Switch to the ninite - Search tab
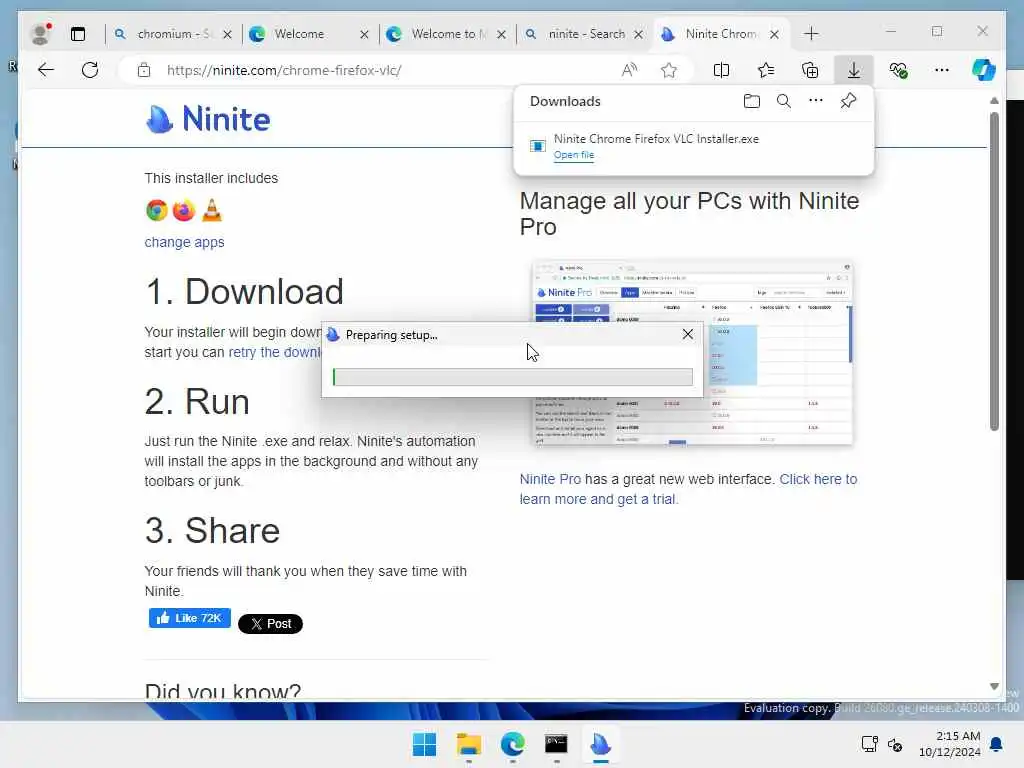The height and width of the screenshot is (768, 1024). click(x=579, y=34)
